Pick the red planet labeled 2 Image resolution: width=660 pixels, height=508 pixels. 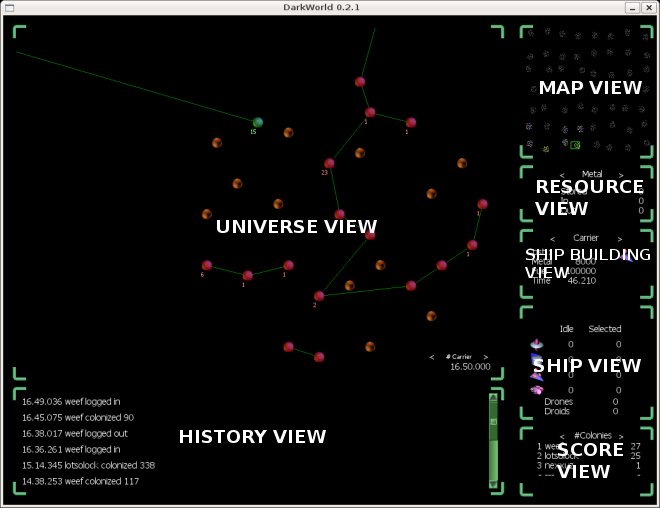[x=319, y=296]
